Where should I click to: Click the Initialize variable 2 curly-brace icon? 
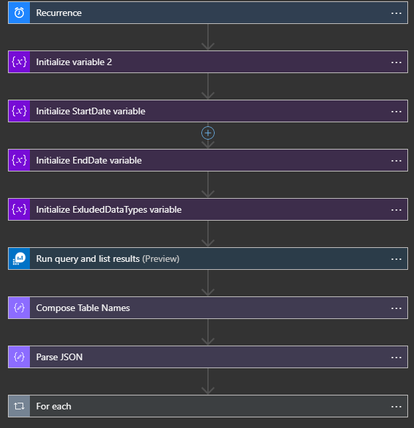pos(19,62)
